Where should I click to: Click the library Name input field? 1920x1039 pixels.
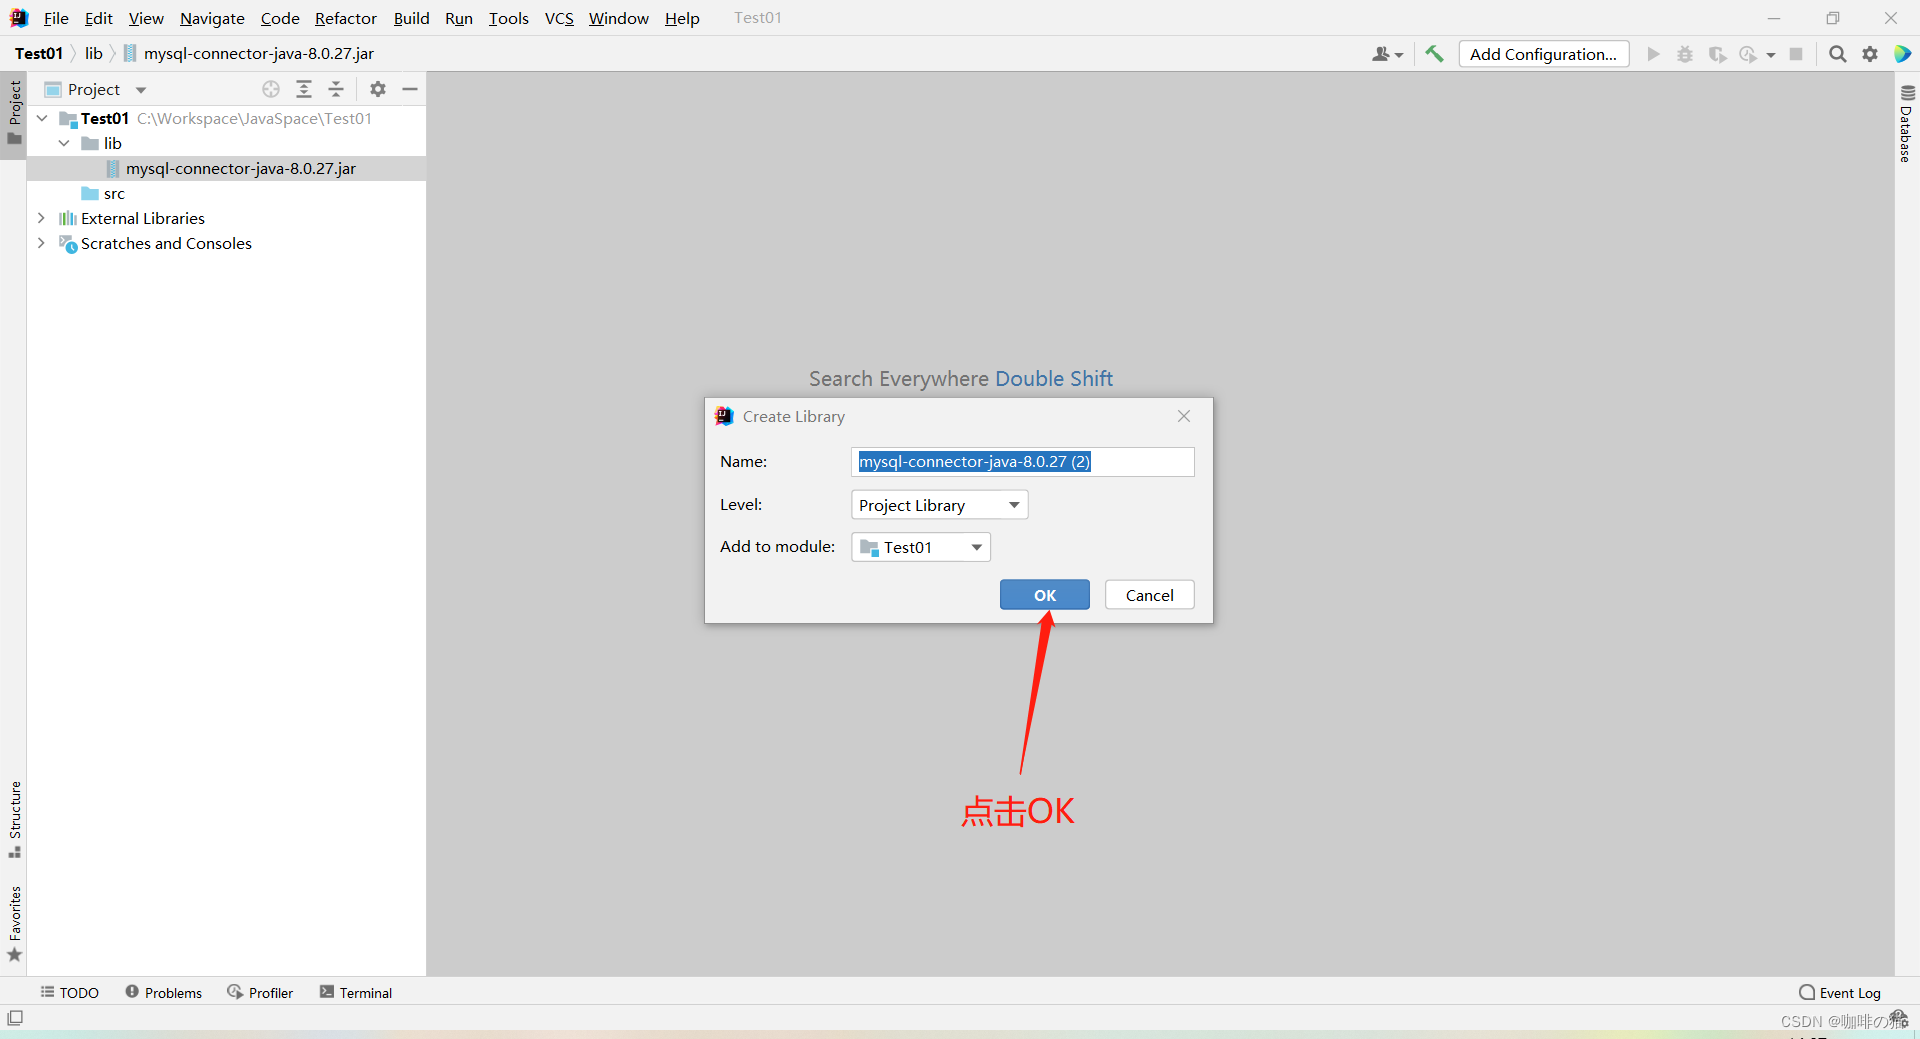point(1022,461)
